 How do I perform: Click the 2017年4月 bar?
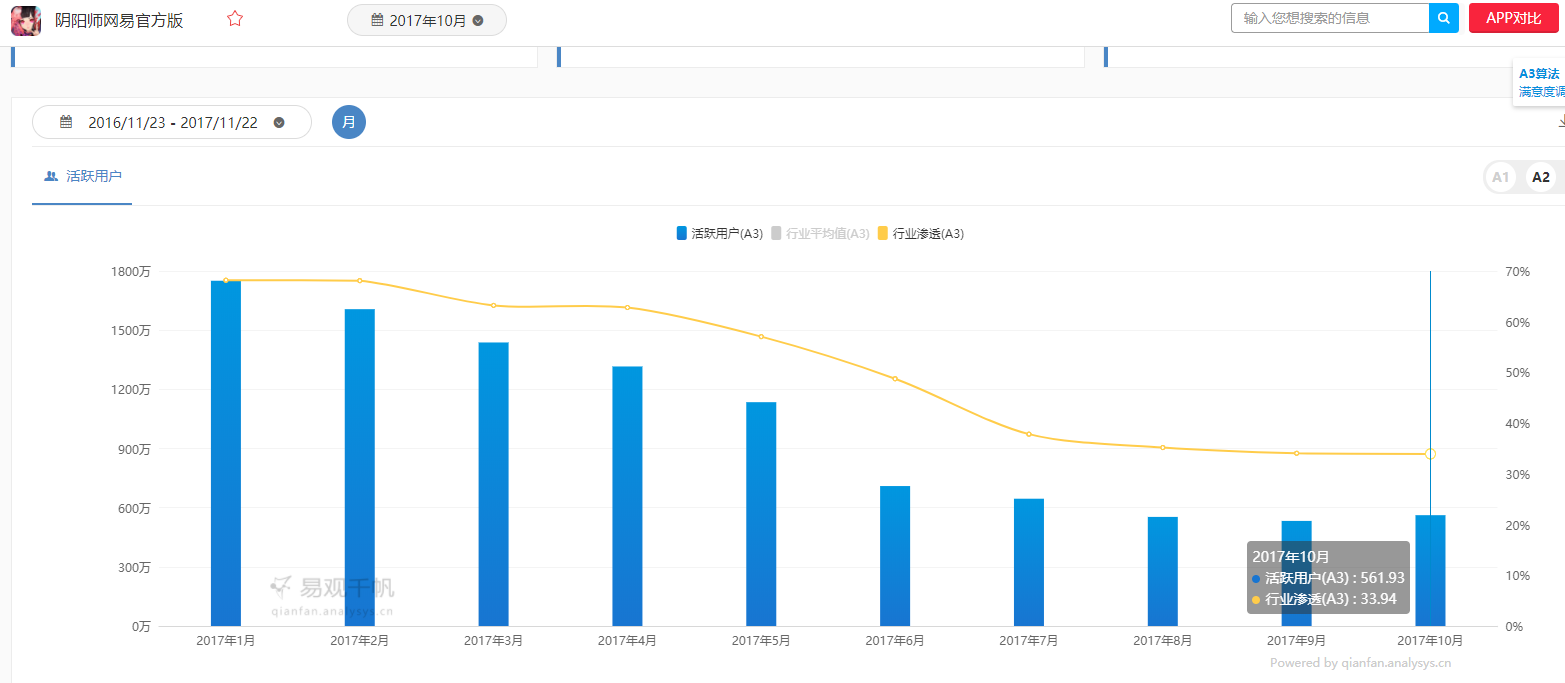[627, 496]
